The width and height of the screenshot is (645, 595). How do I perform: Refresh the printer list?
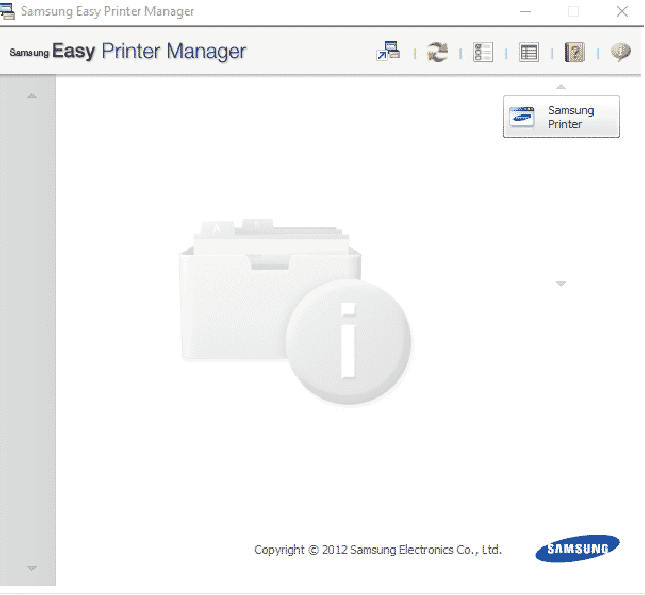click(437, 52)
